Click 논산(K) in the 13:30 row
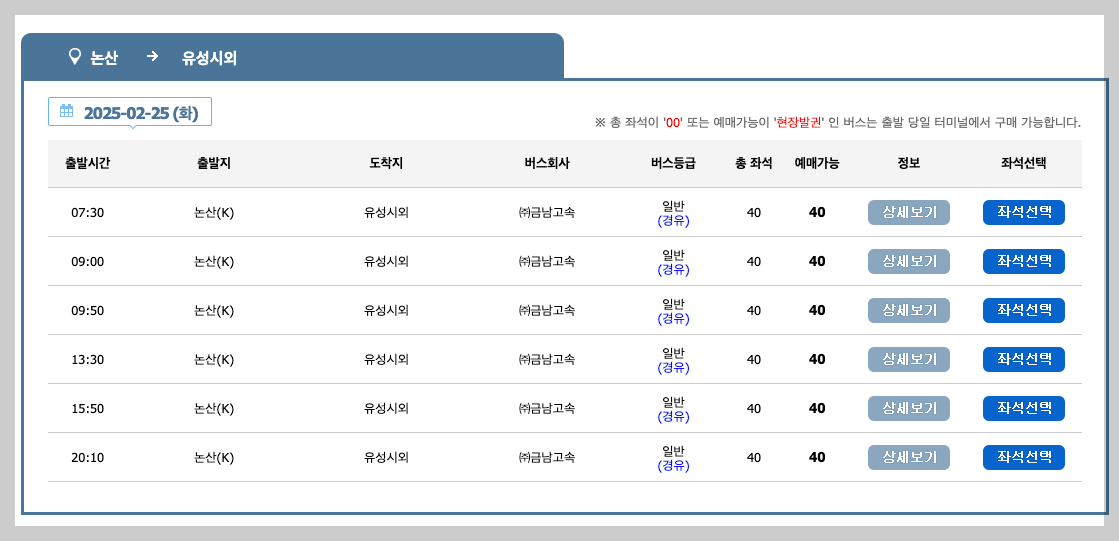 pyautogui.click(x=214, y=360)
